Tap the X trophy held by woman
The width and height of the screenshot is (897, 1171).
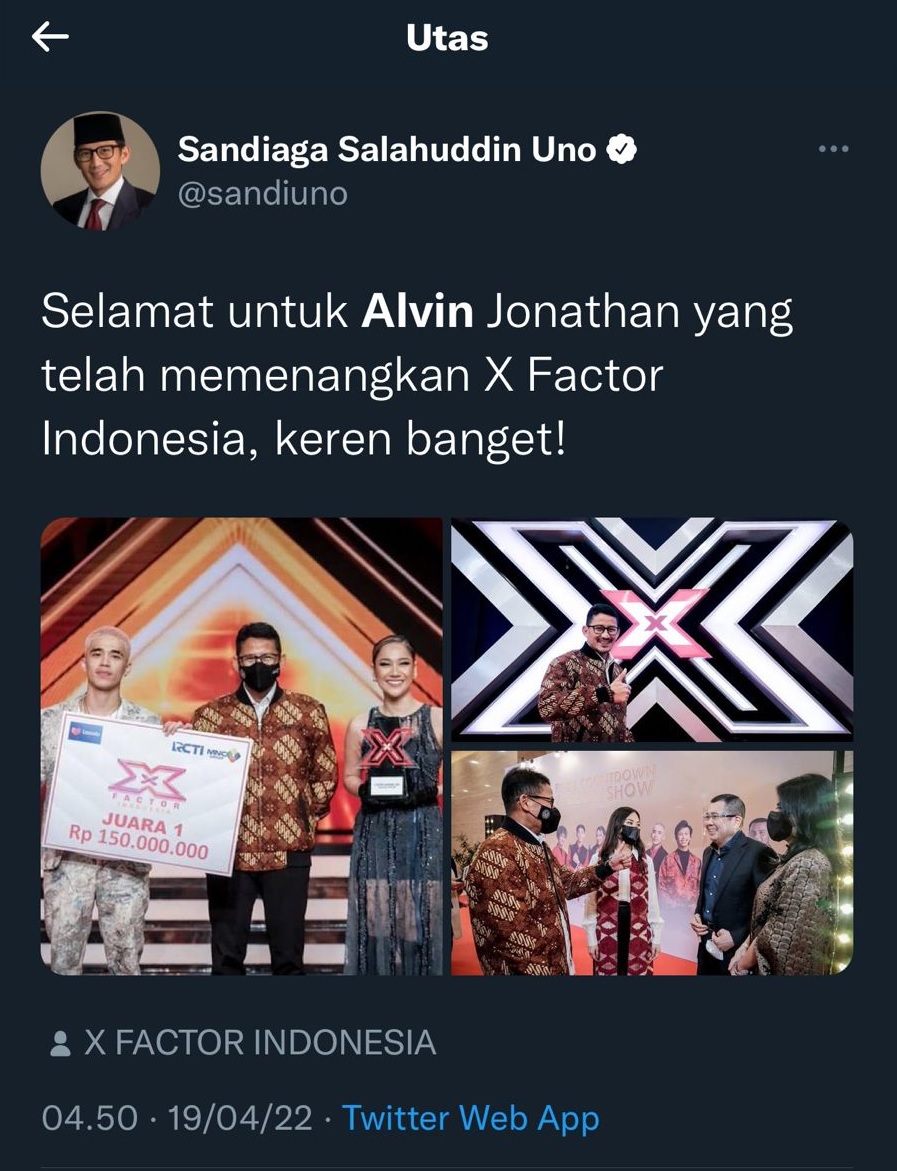click(386, 763)
